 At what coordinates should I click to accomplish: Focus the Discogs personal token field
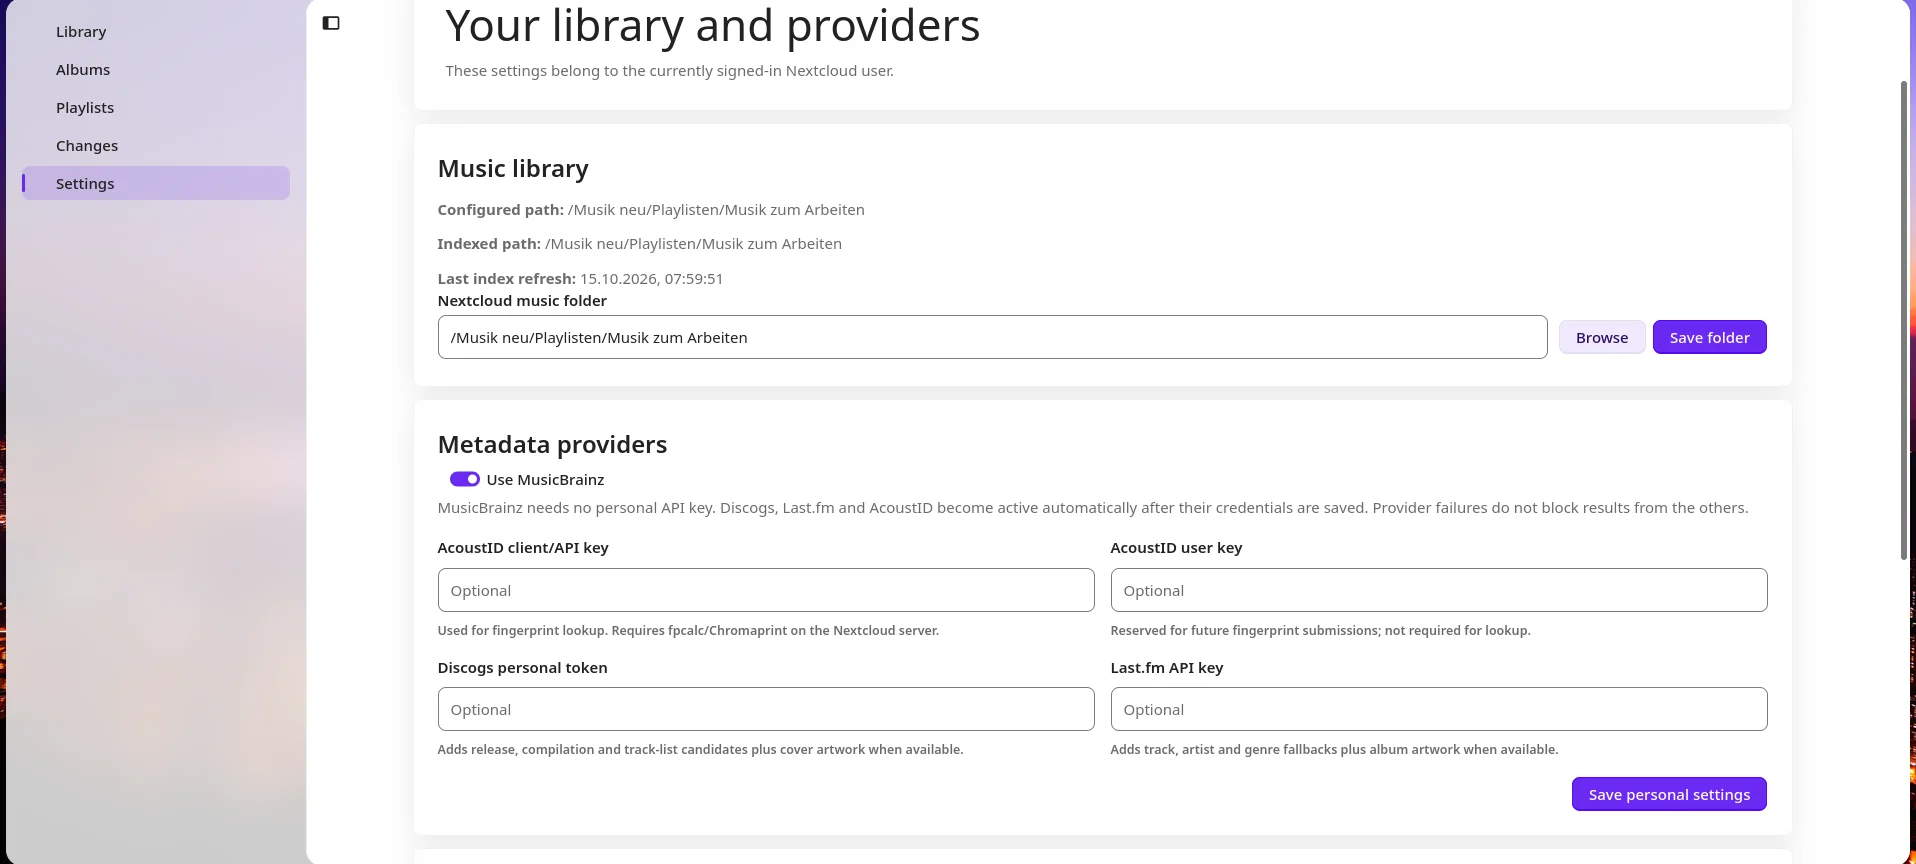[766, 709]
